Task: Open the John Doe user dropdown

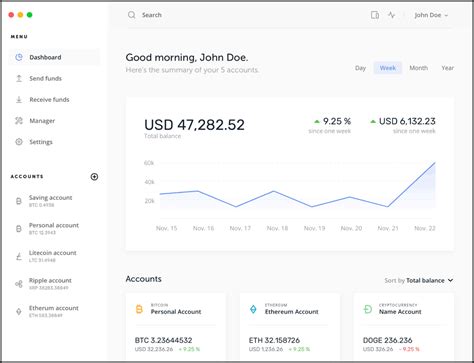Action: point(431,15)
